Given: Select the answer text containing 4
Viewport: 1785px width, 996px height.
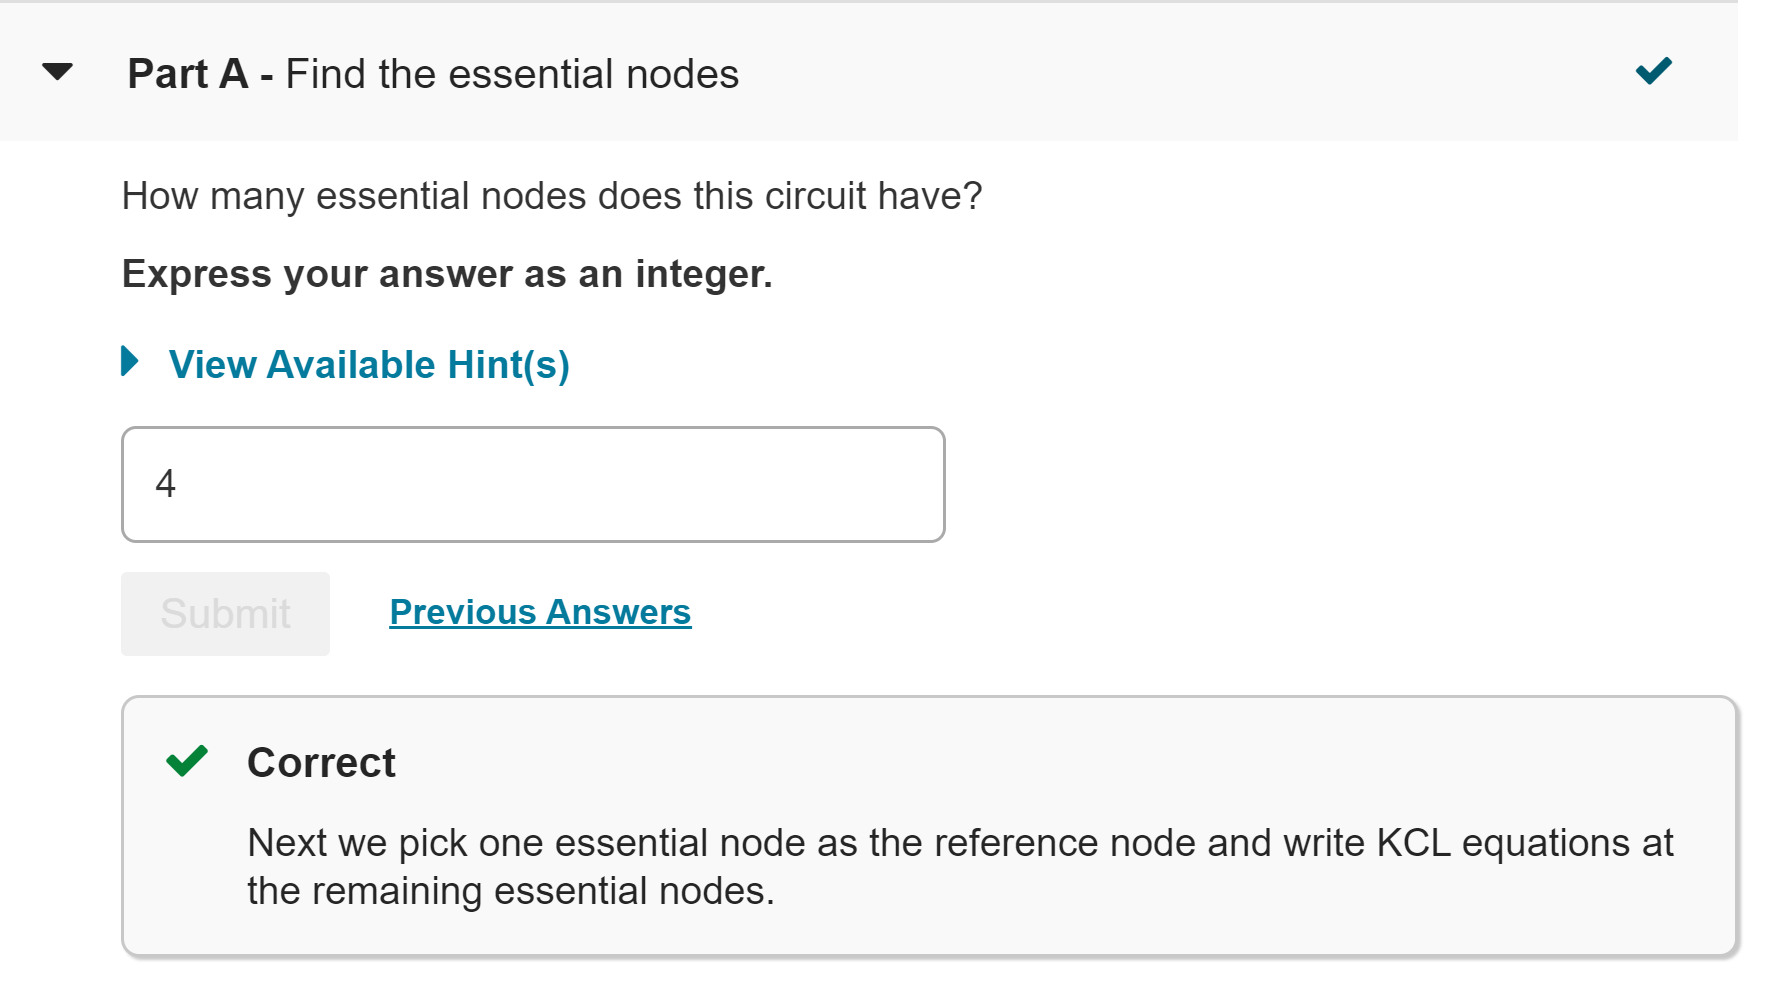Looking at the screenshot, I should pyautogui.click(x=166, y=483).
